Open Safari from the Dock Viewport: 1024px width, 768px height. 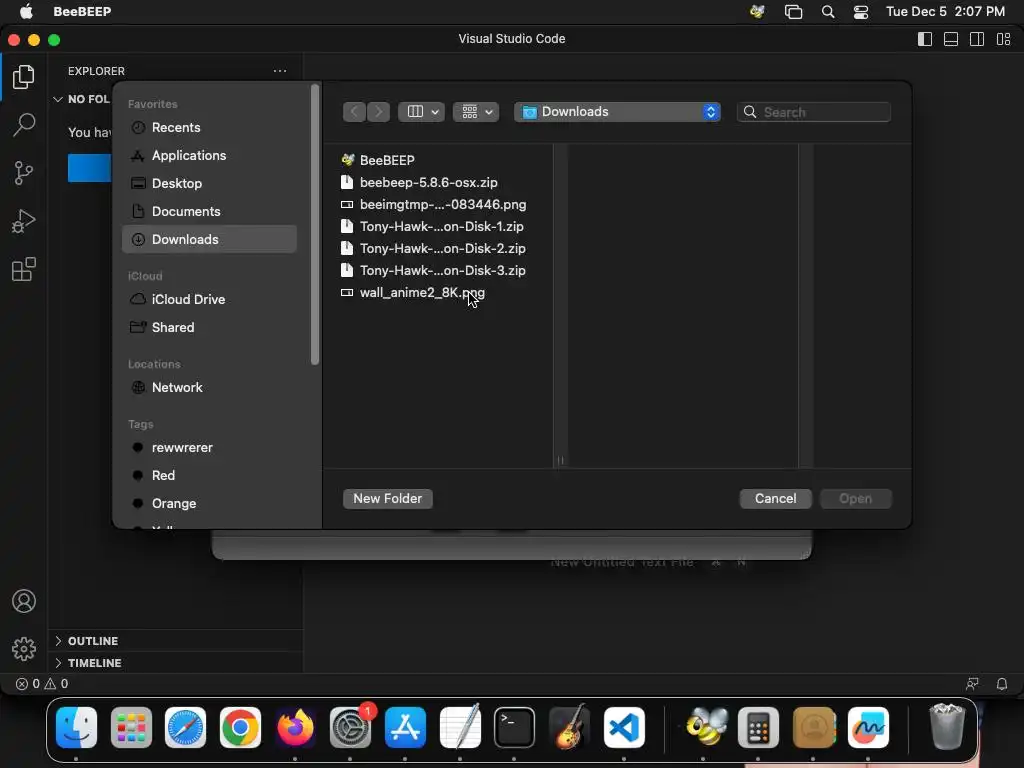click(185, 728)
